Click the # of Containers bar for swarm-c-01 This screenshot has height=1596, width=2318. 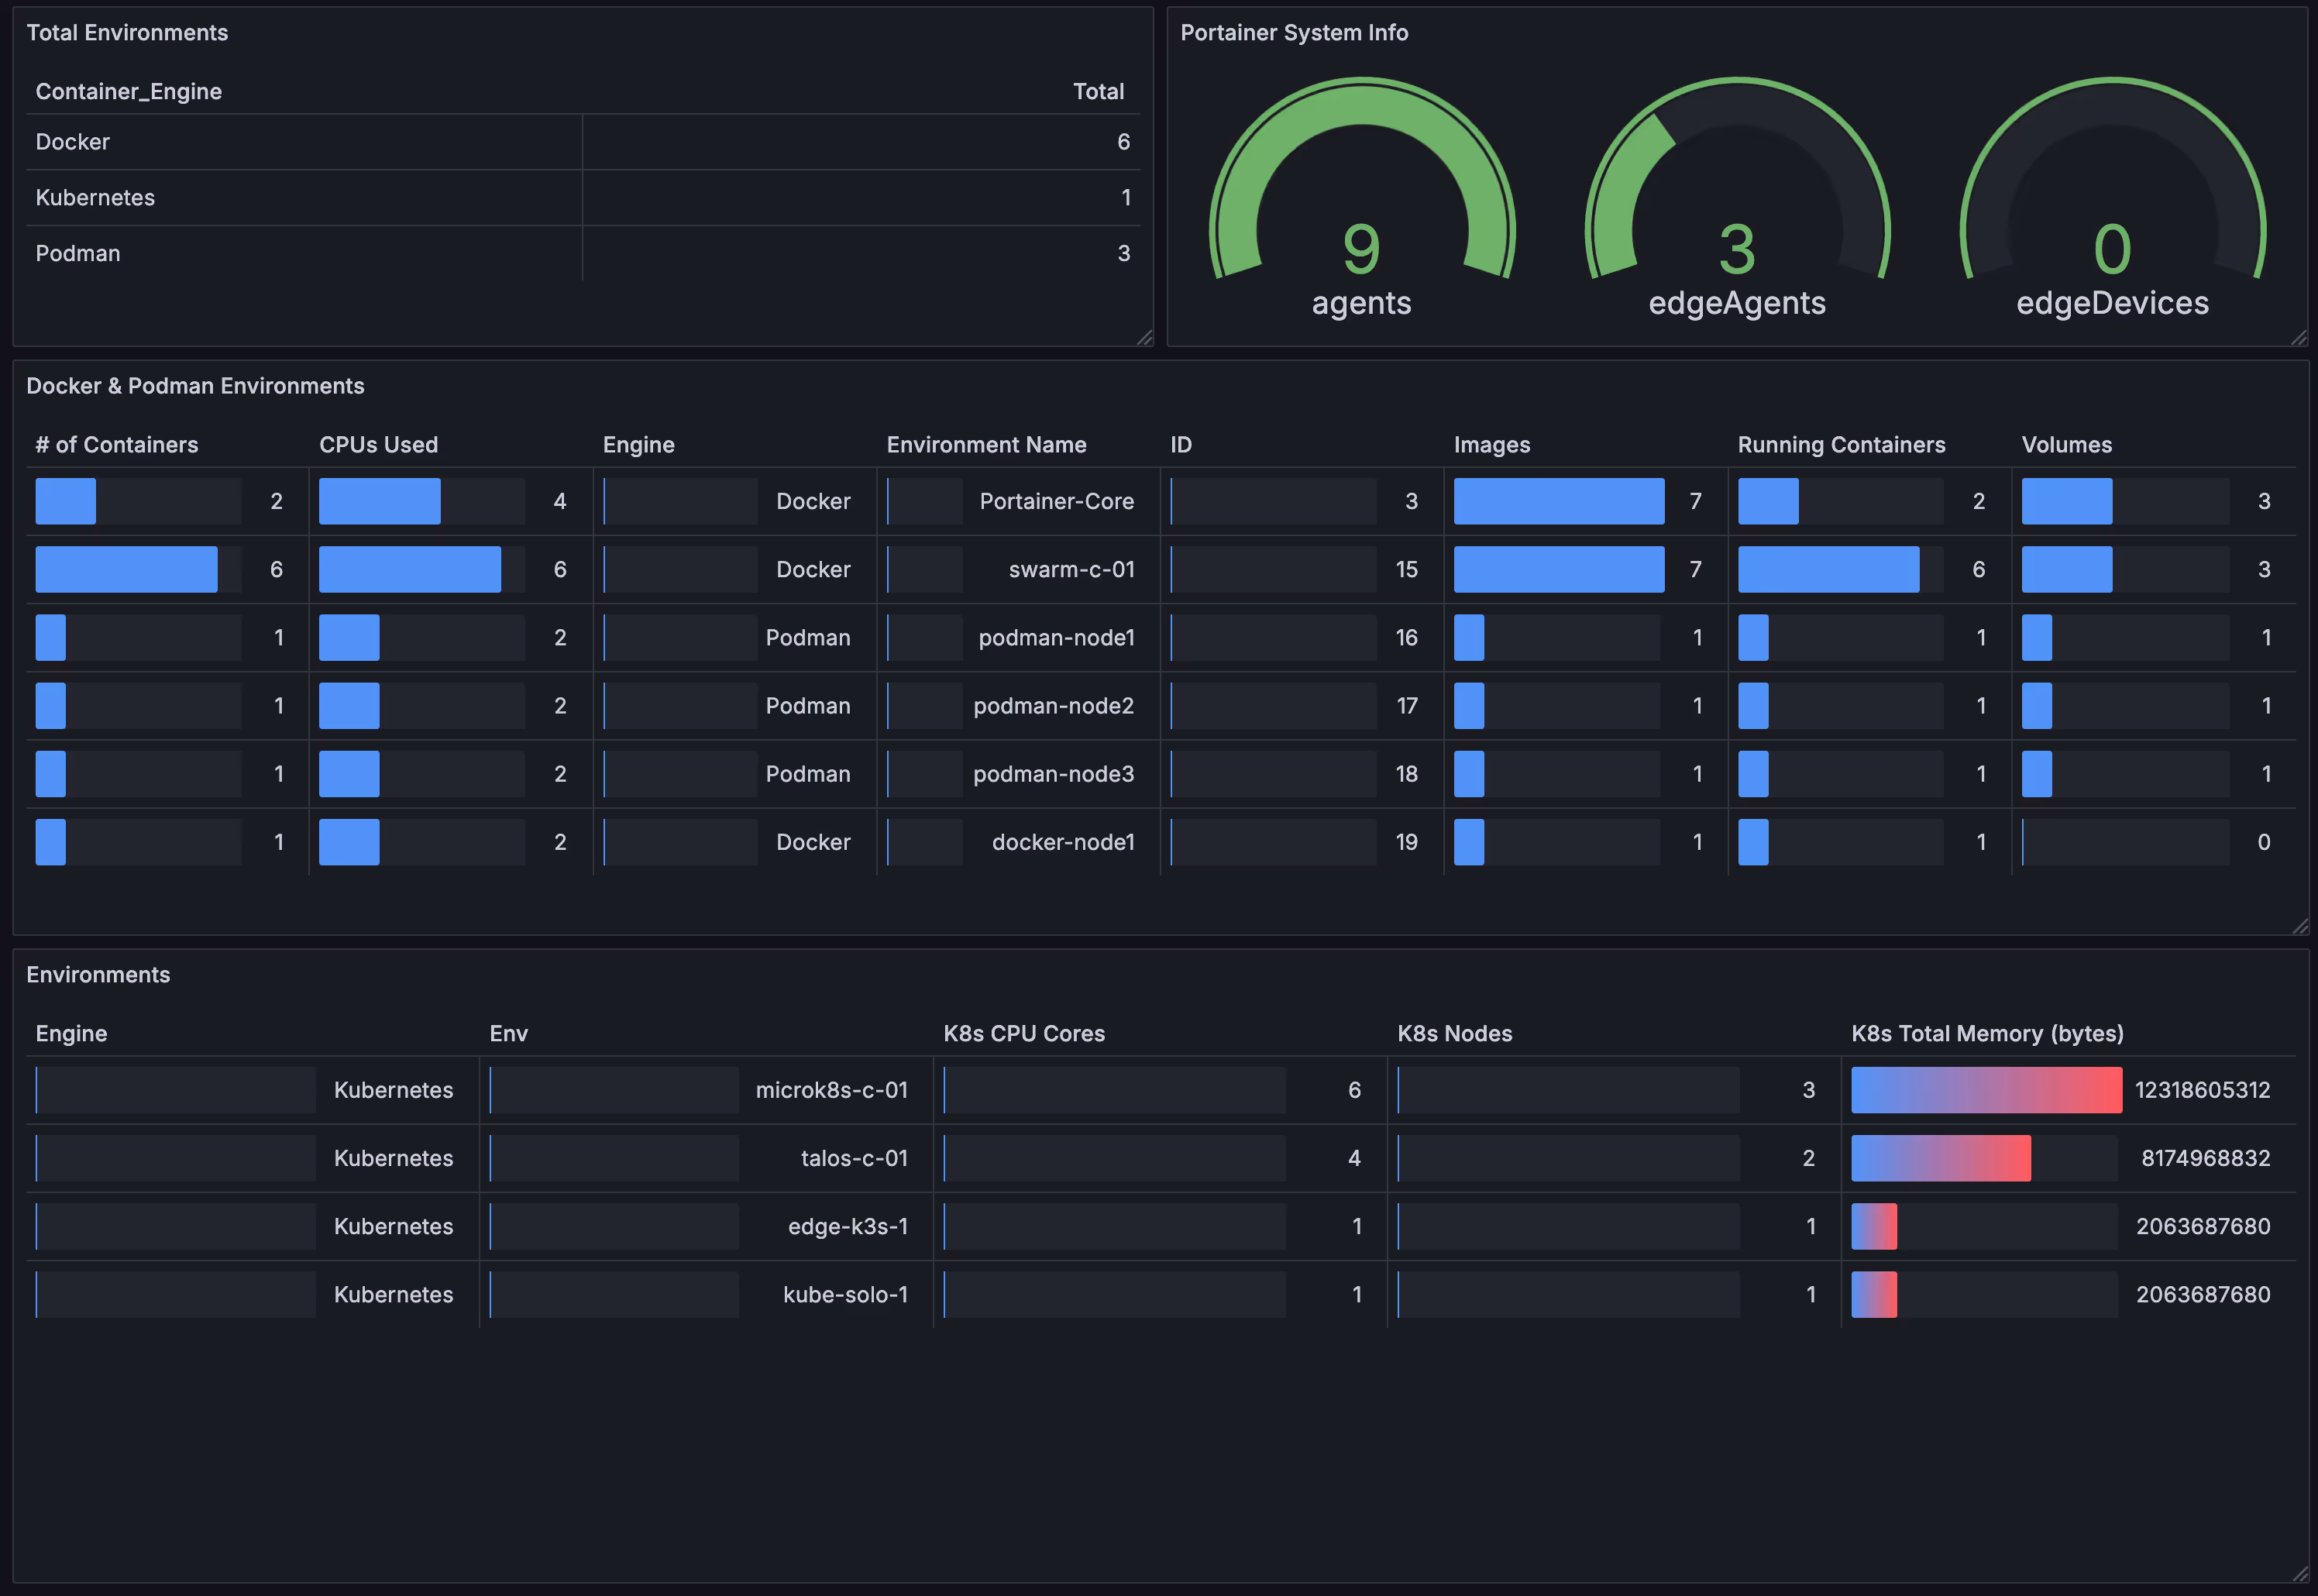[126, 569]
